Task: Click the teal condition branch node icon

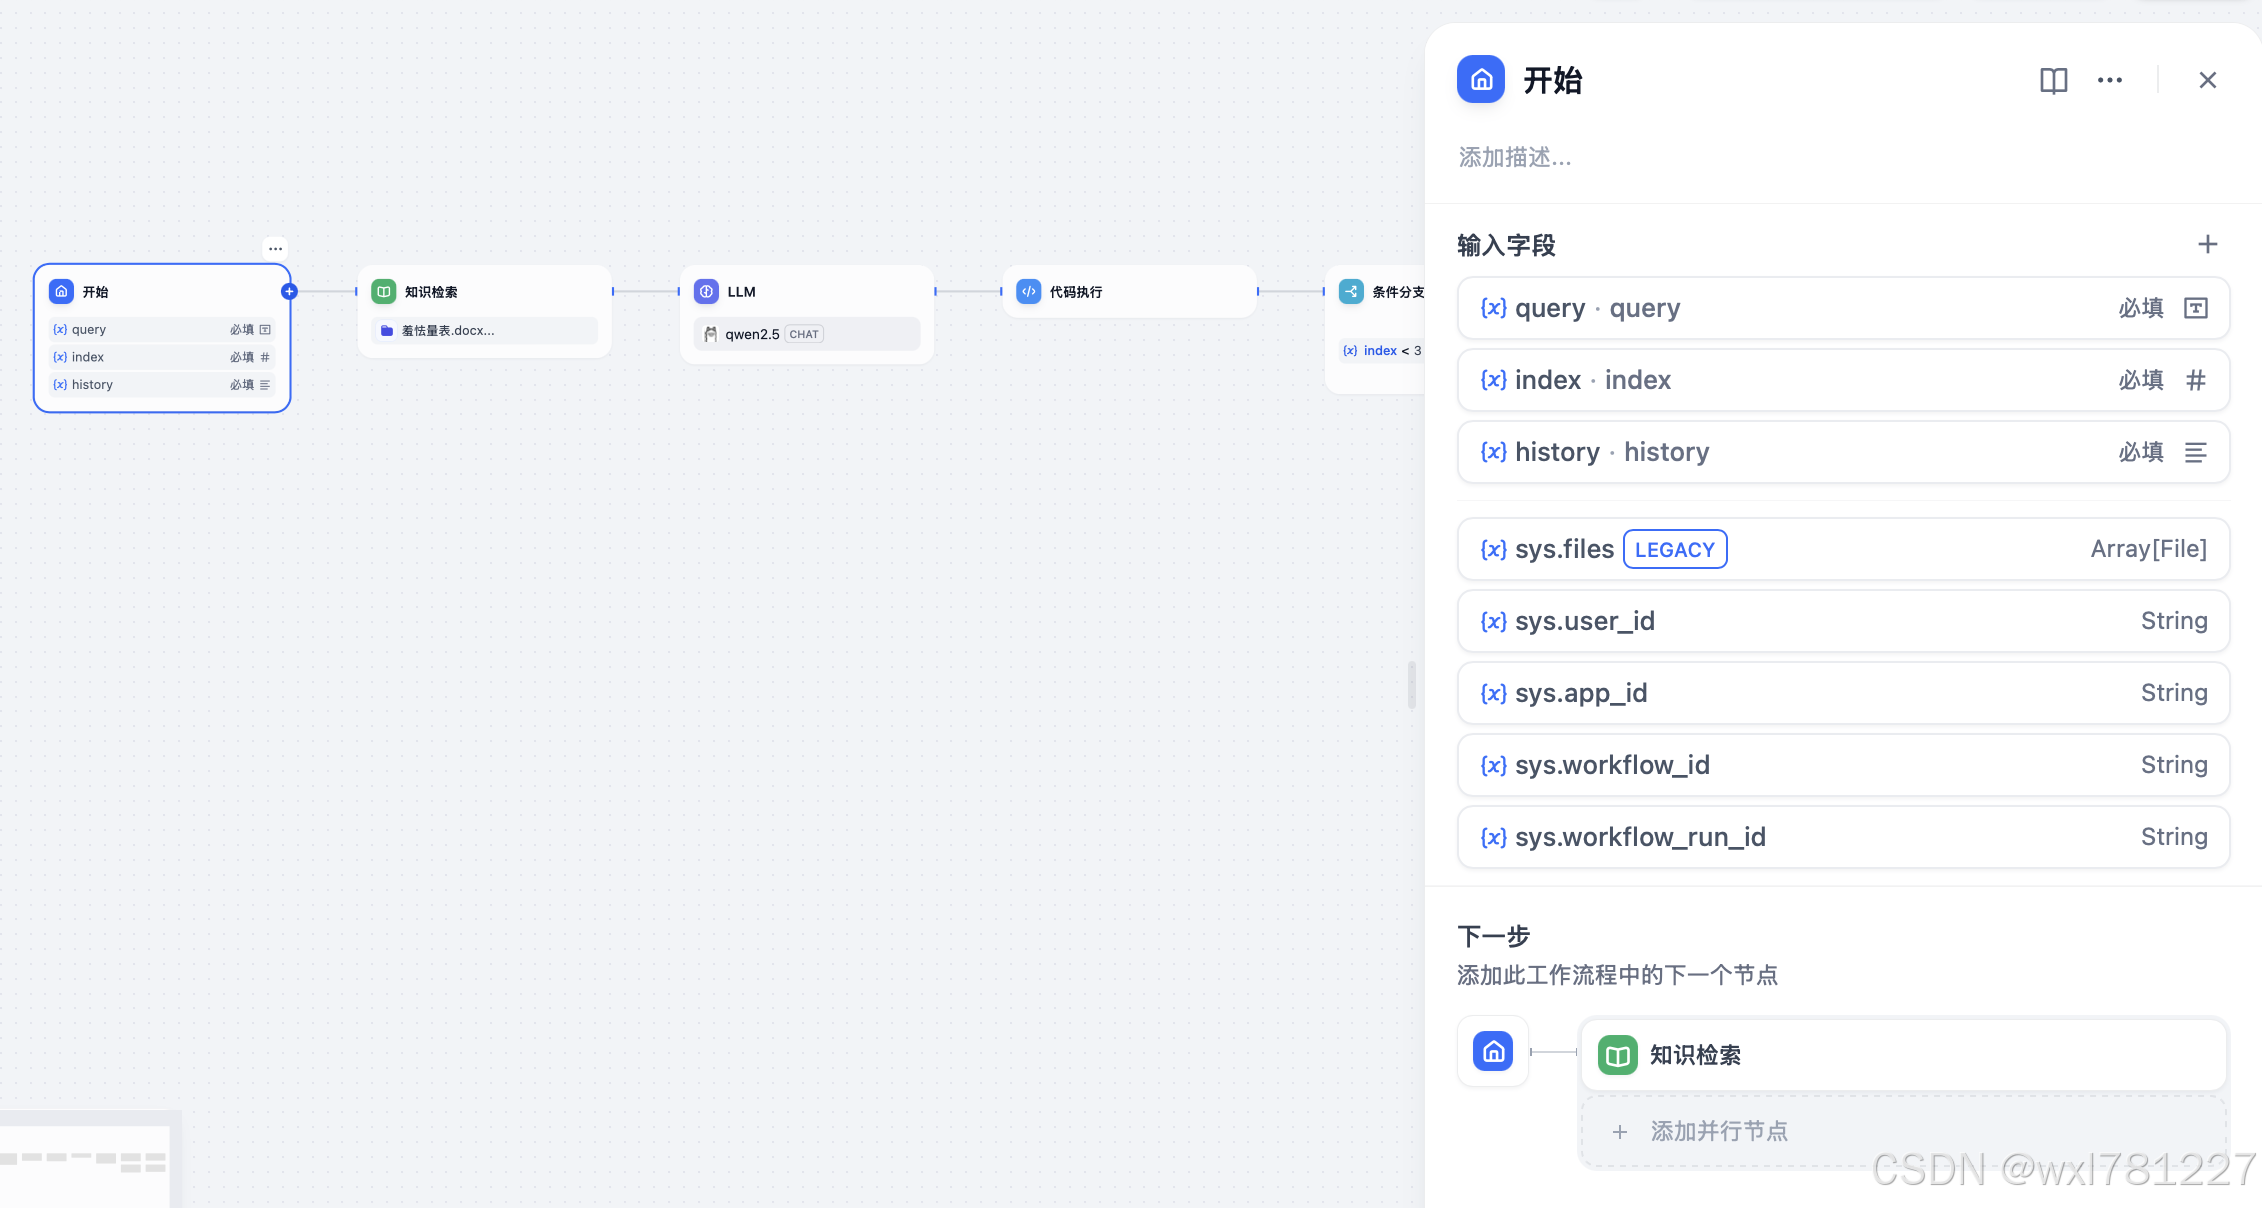Action: (x=1351, y=291)
